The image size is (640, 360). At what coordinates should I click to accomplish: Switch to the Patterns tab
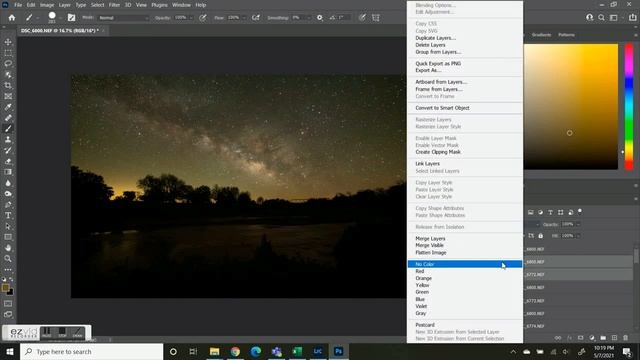coord(566,35)
